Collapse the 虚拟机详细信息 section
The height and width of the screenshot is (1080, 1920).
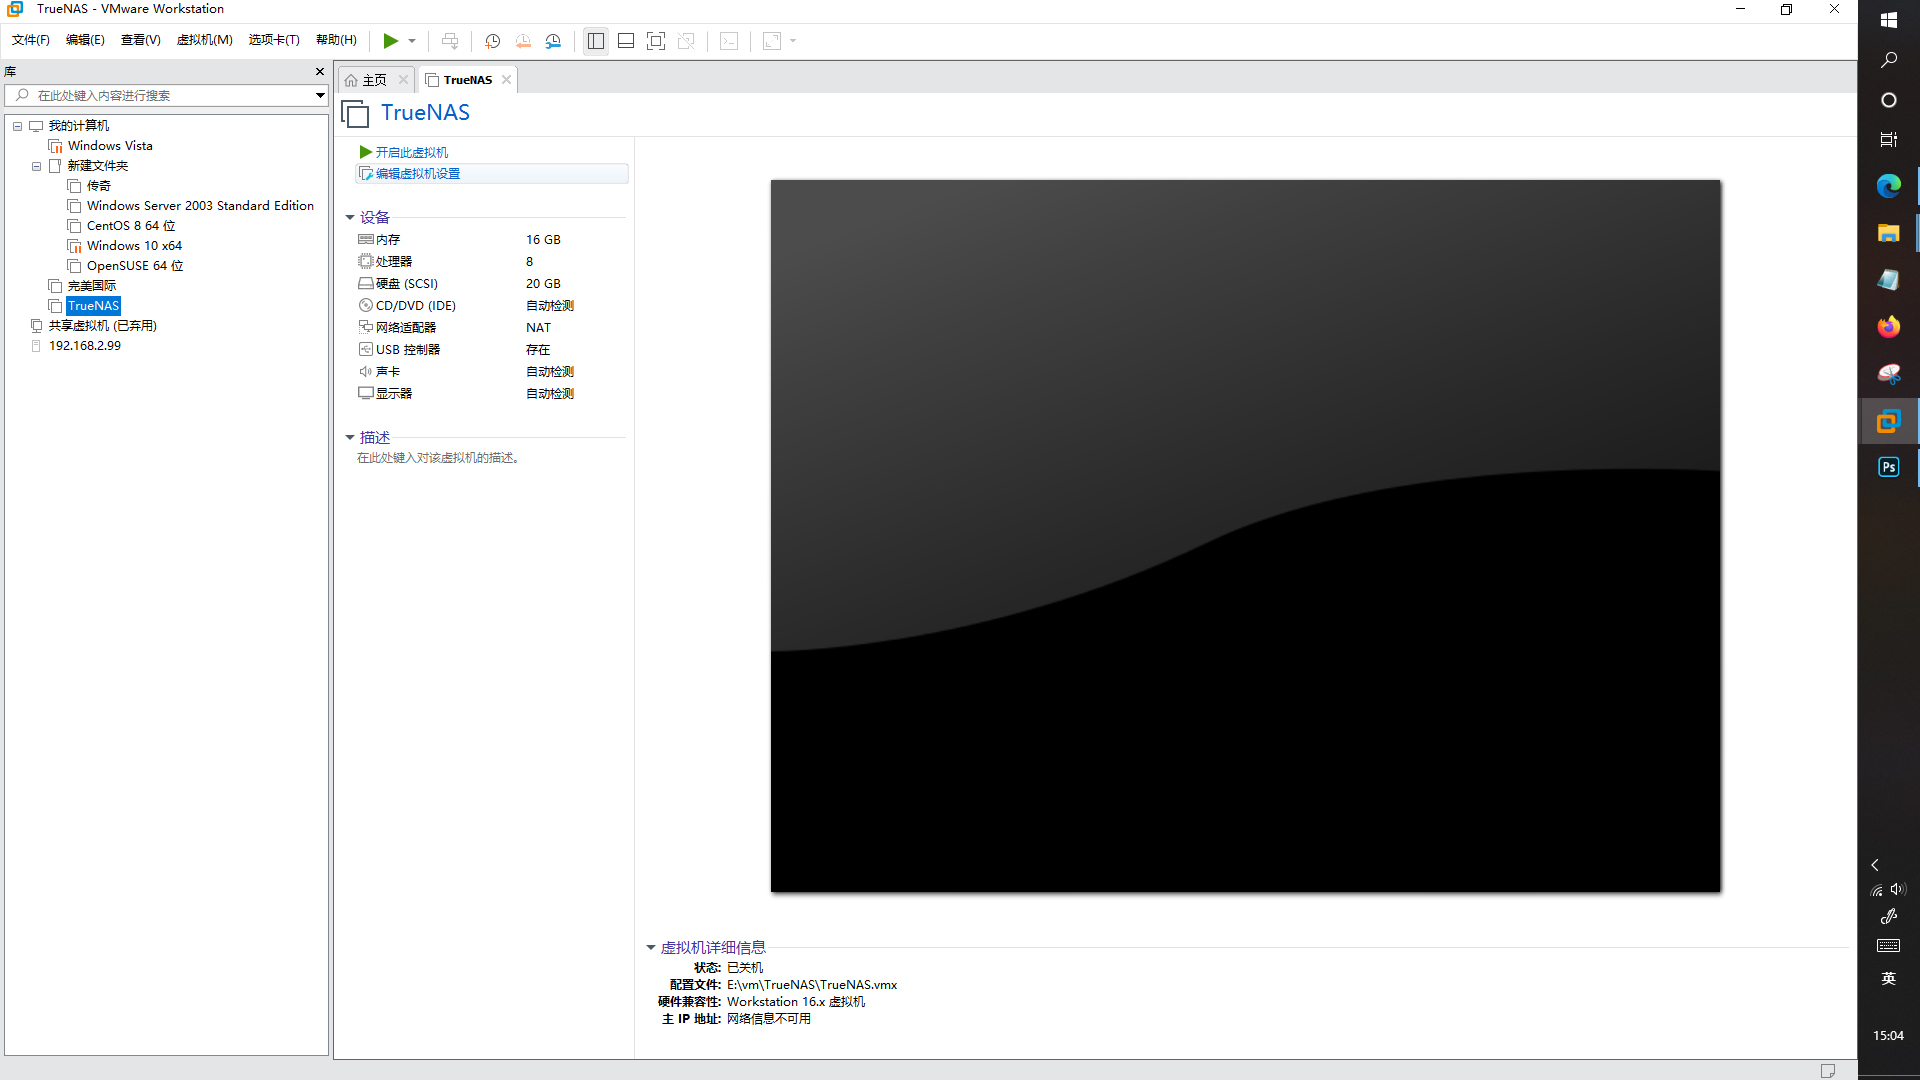tap(651, 947)
